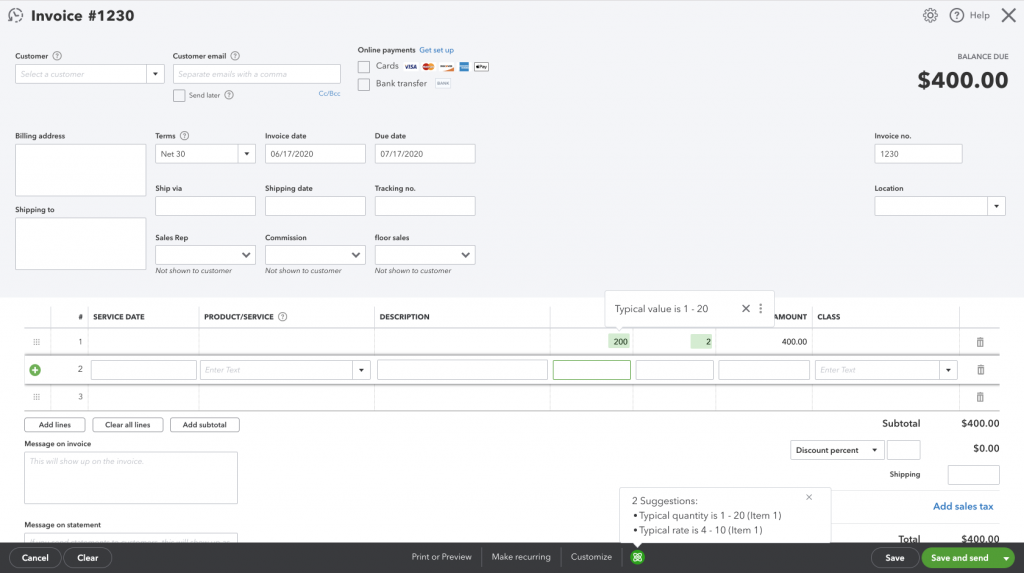Image resolution: width=1024 pixels, height=573 pixels.
Task: Click the Apple Pay icon
Action: coord(481,67)
